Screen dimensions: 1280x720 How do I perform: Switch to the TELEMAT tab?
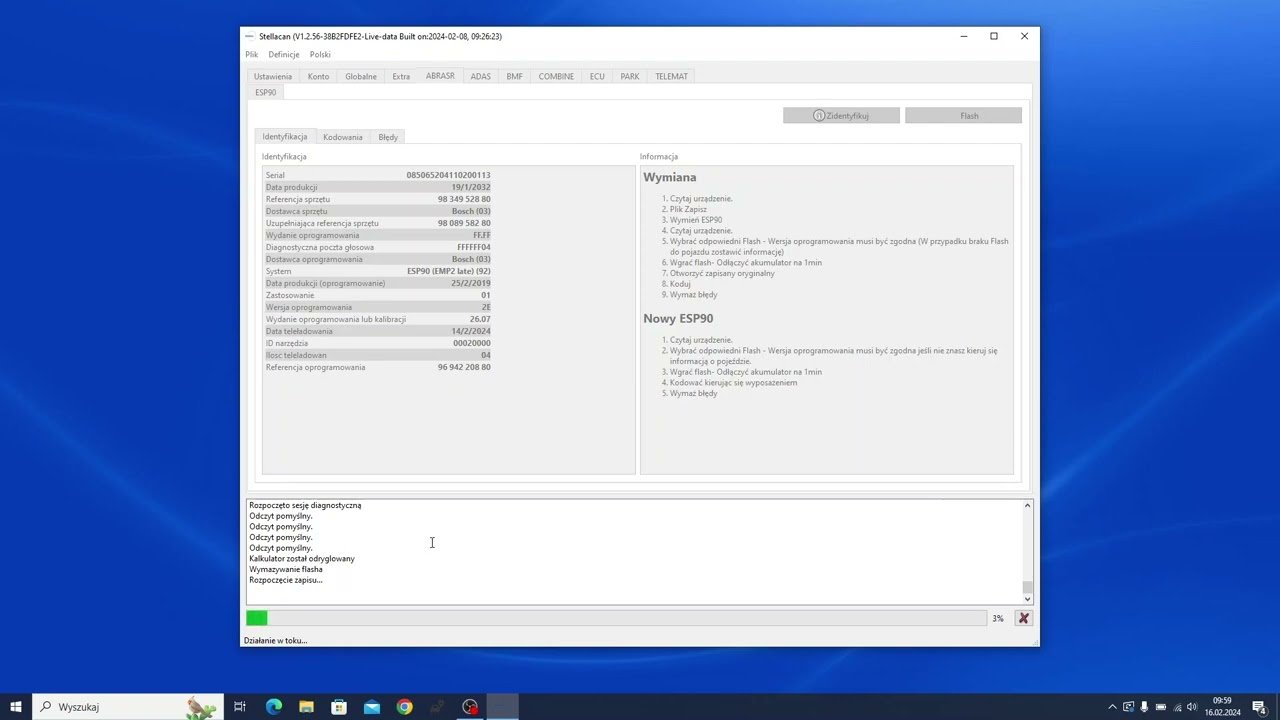(x=671, y=76)
